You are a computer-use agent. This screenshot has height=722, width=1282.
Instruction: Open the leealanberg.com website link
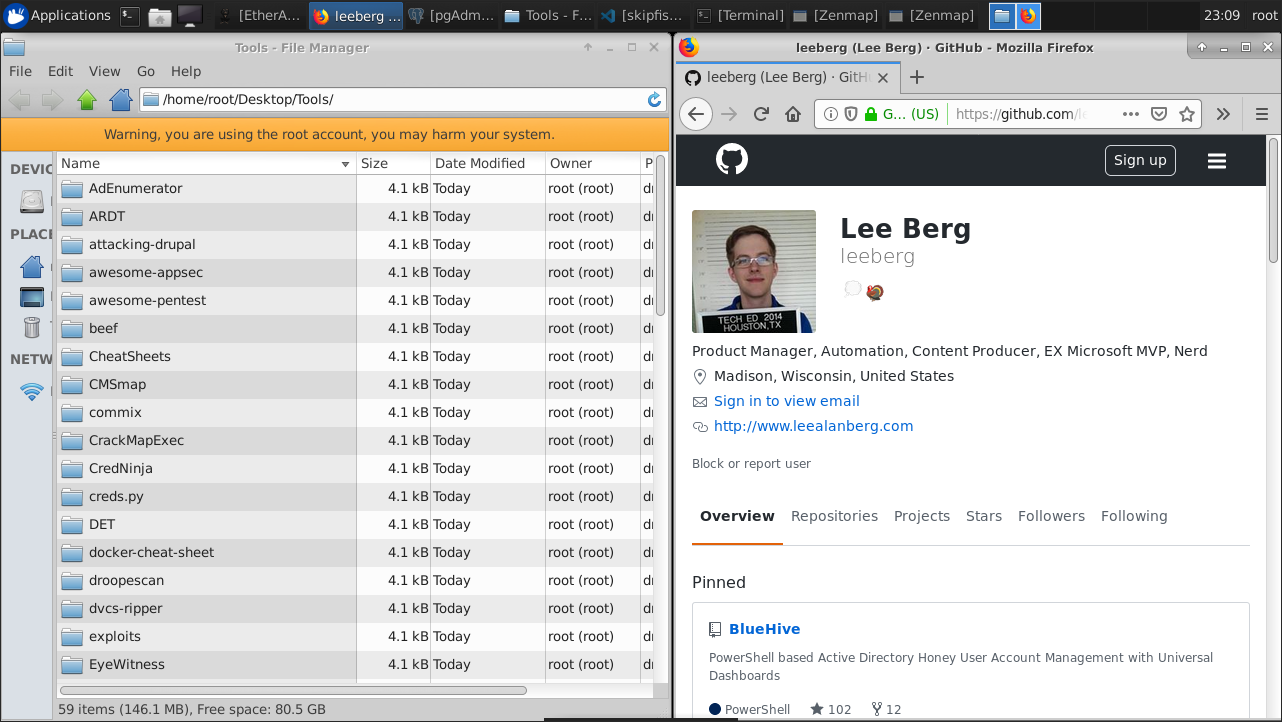pyautogui.click(x=814, y=426)
